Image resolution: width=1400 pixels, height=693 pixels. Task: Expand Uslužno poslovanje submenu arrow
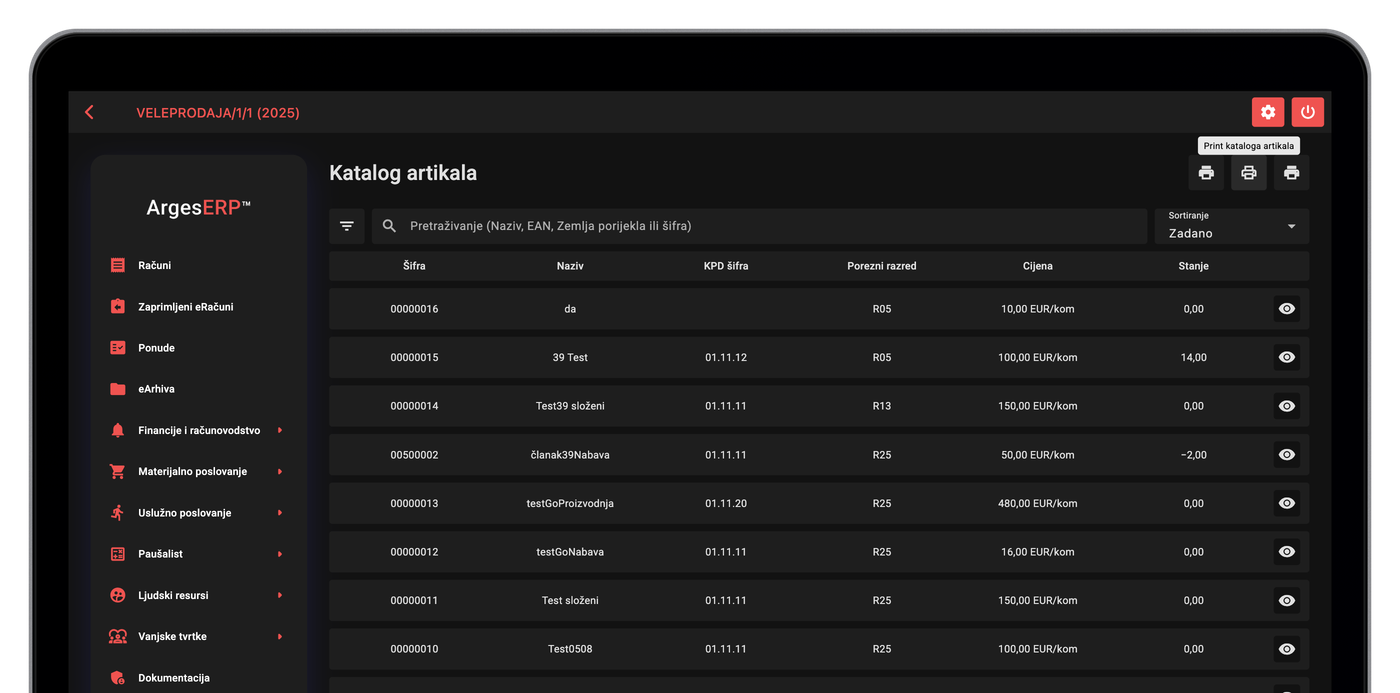coord(280,513)
